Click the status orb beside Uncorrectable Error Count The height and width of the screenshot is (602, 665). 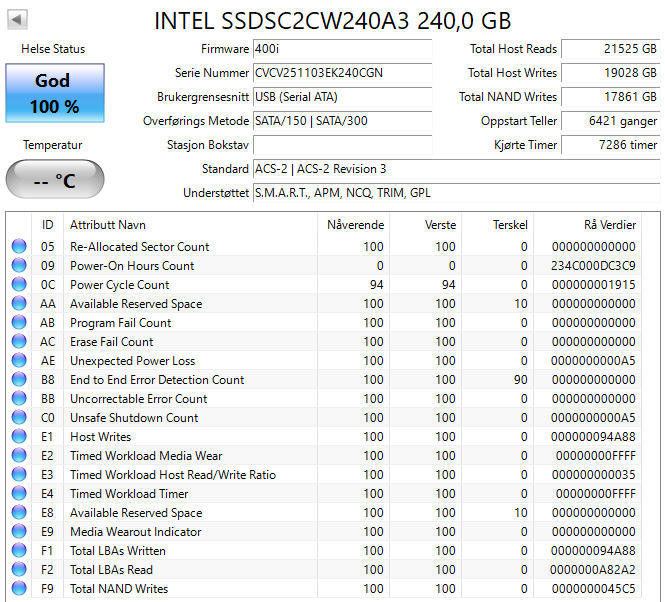(x=19, y=399)
